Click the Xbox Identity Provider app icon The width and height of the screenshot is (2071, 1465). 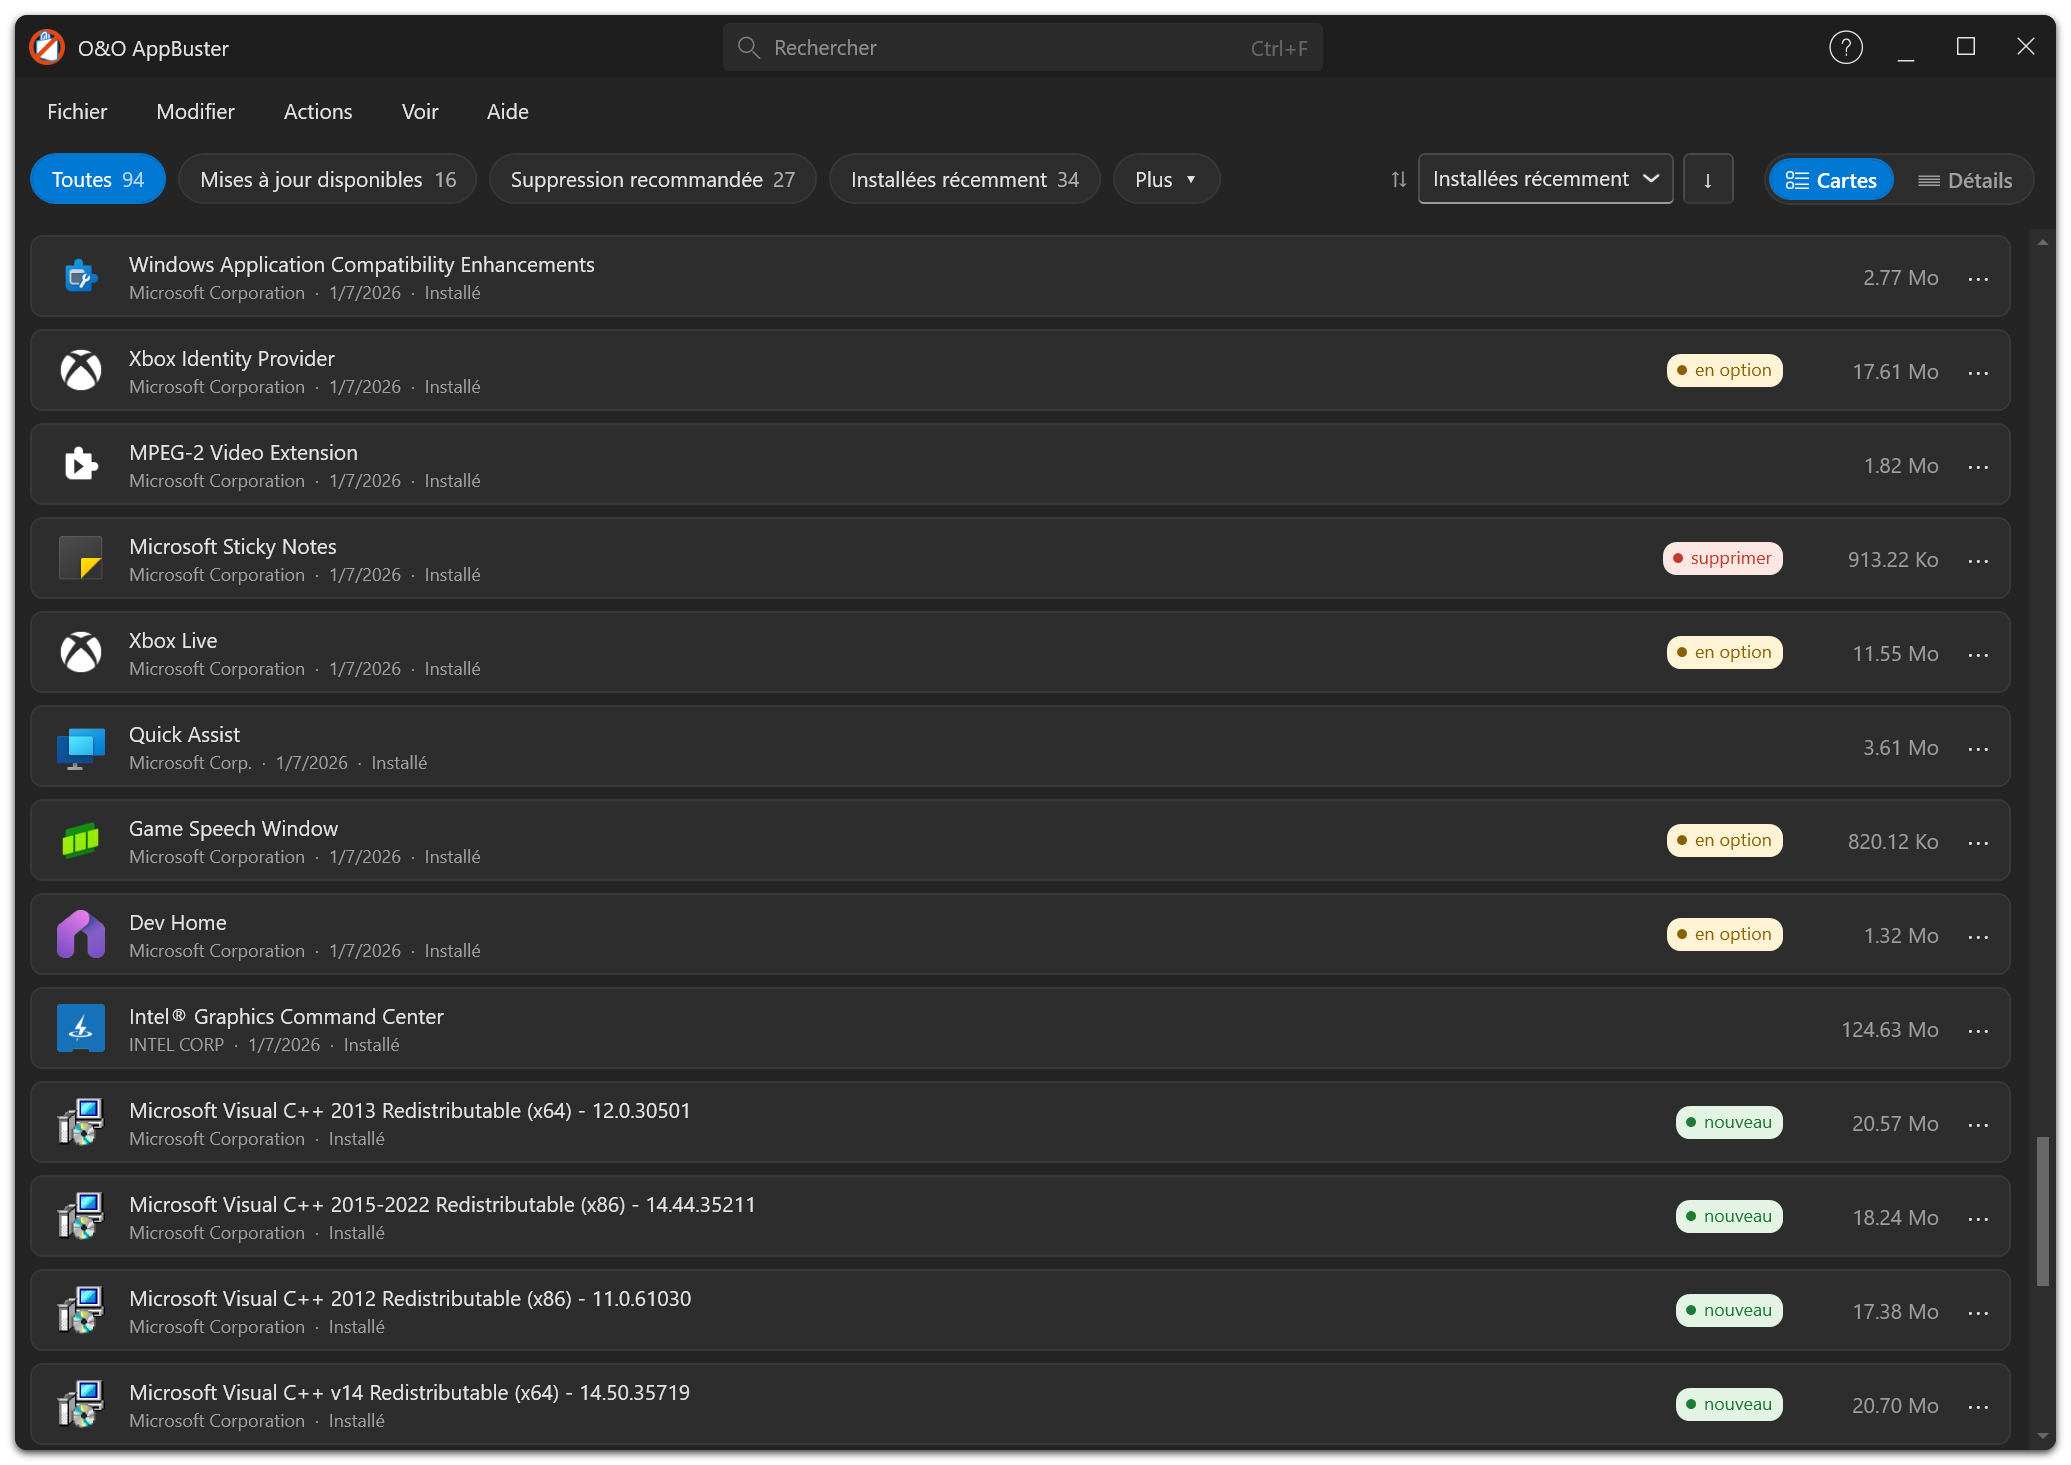tap(81, 371)
